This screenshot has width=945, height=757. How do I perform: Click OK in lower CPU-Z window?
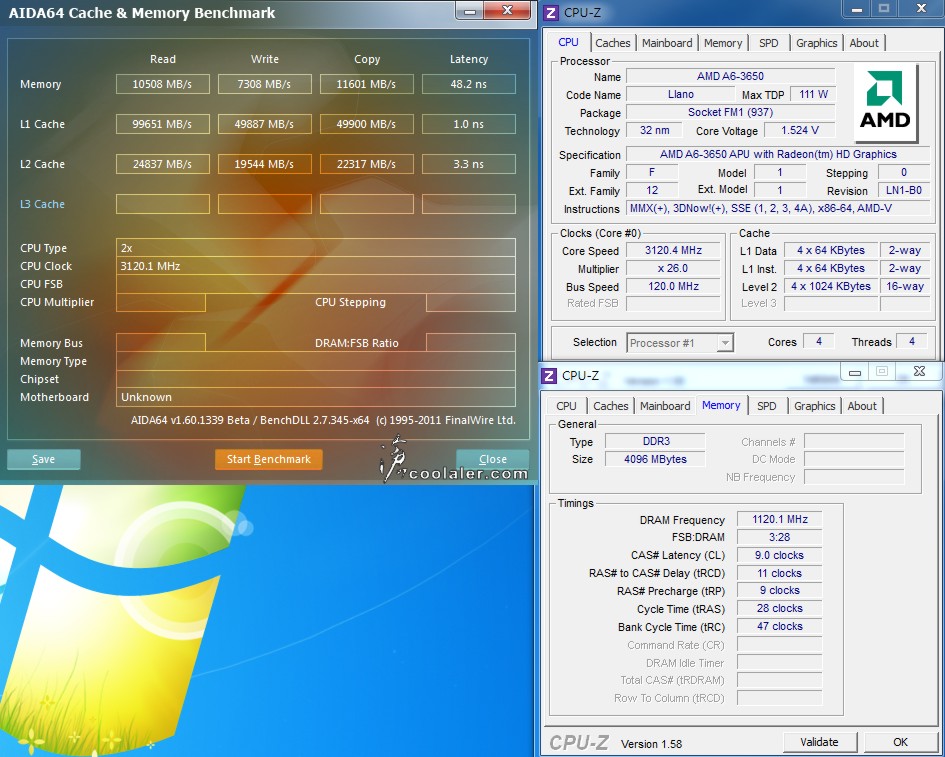click(900, 742)
